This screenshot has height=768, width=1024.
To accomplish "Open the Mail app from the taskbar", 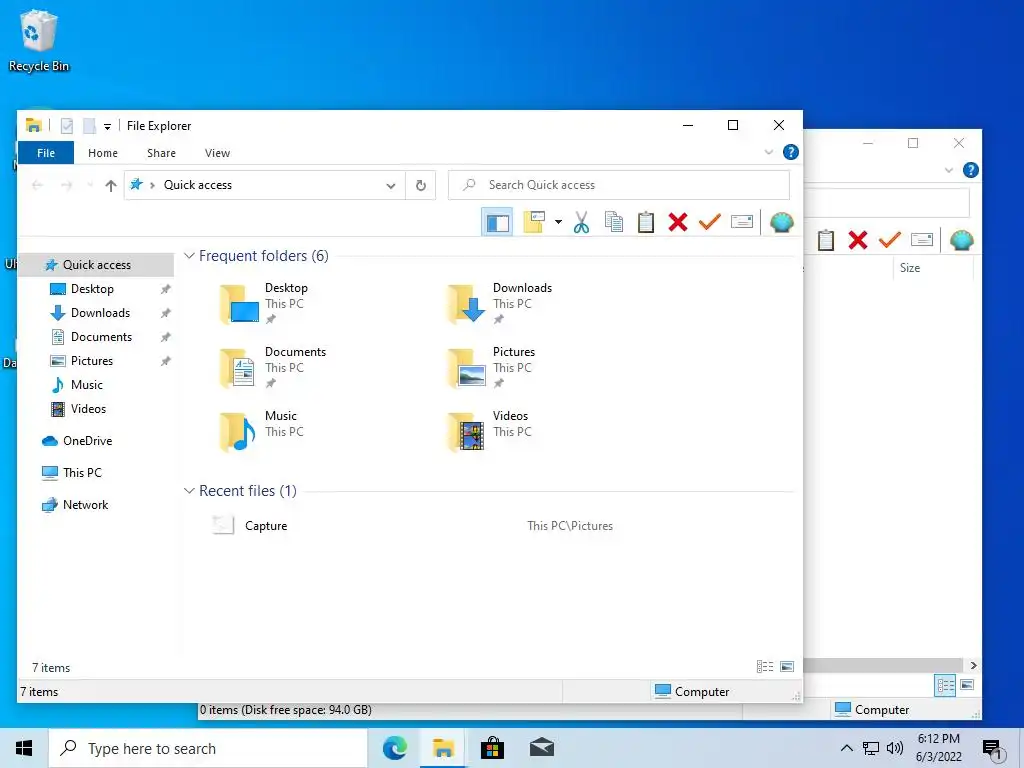I will [x=541, y=748].
